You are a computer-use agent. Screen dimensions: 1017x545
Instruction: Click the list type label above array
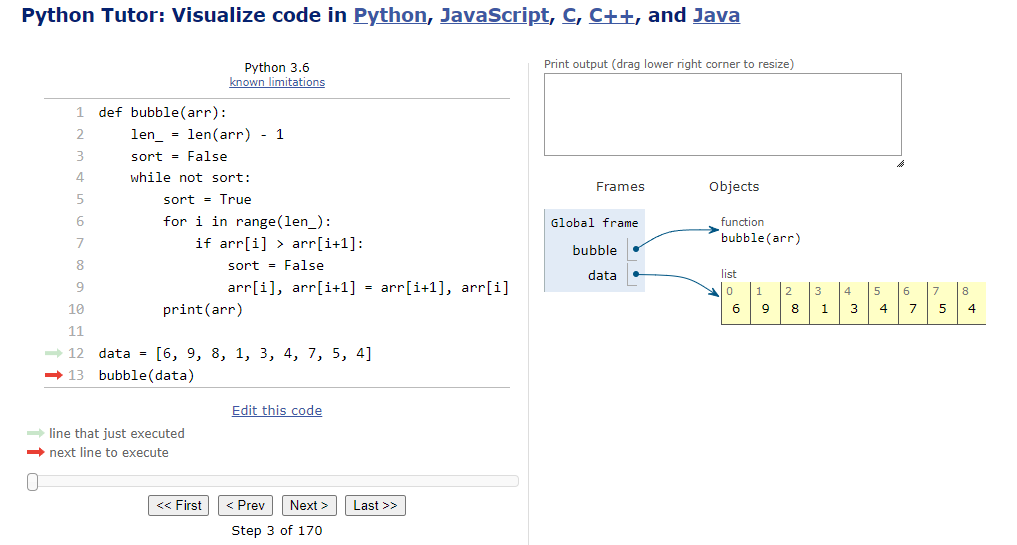tap(728, 274)
